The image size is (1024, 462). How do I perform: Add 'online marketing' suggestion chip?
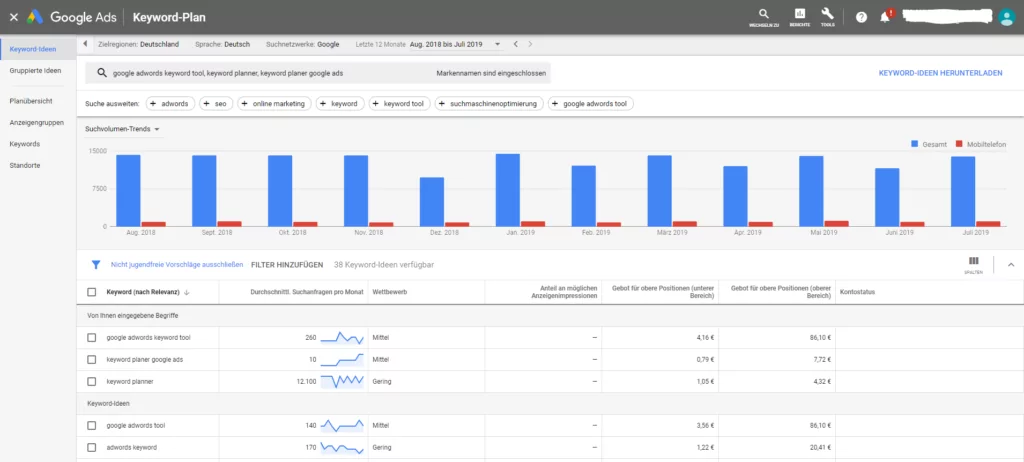[274, 104]
